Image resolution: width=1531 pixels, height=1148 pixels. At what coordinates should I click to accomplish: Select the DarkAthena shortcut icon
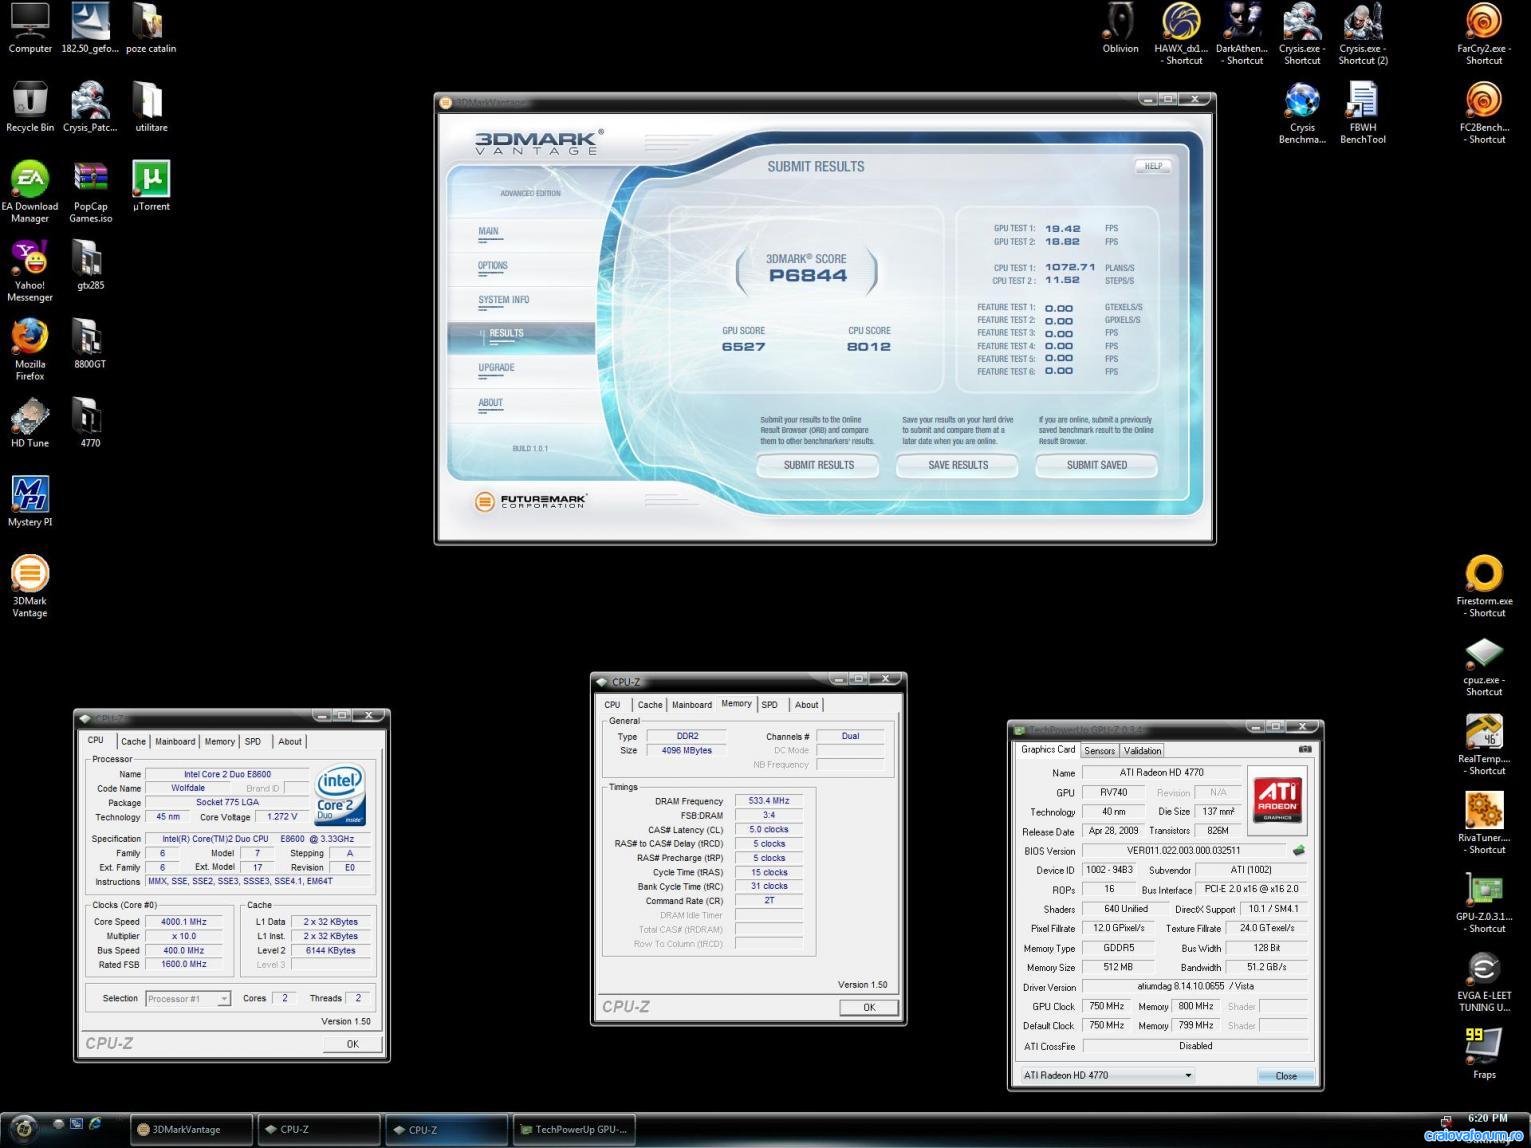tap(1241, 34)
